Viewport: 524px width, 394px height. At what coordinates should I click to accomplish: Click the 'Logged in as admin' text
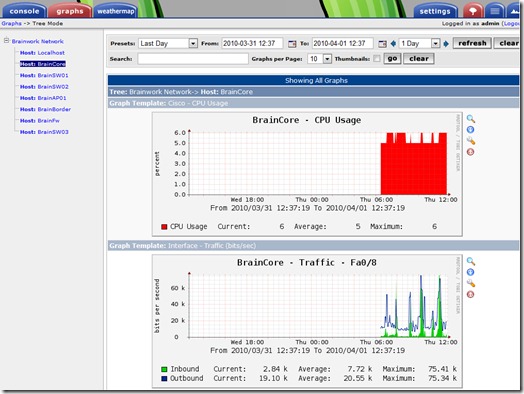coord(471,23)
